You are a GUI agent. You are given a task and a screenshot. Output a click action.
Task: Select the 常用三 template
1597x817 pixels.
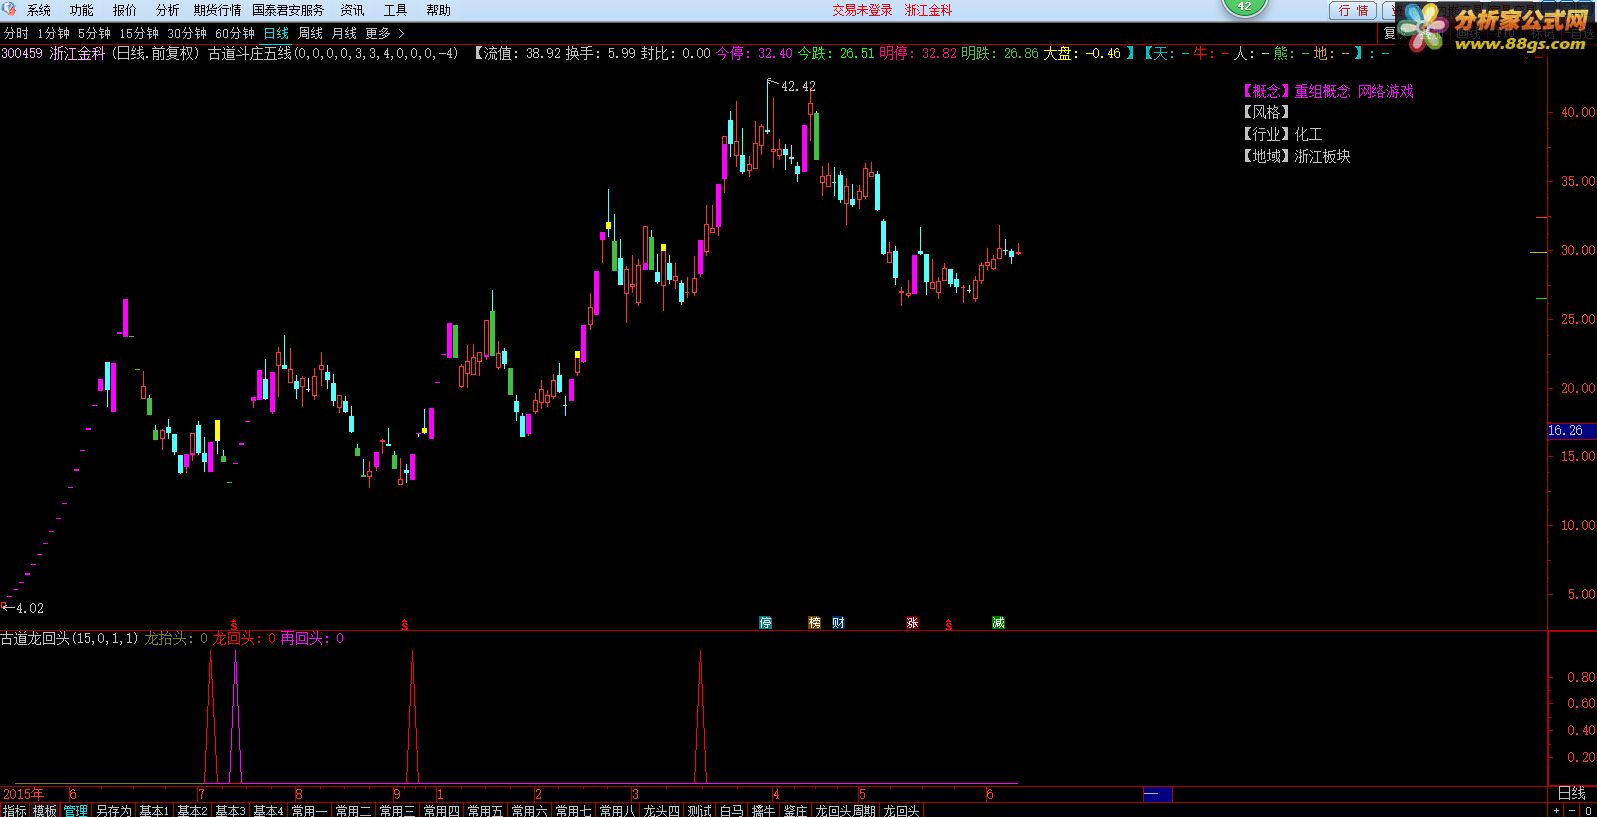point(397,810)
